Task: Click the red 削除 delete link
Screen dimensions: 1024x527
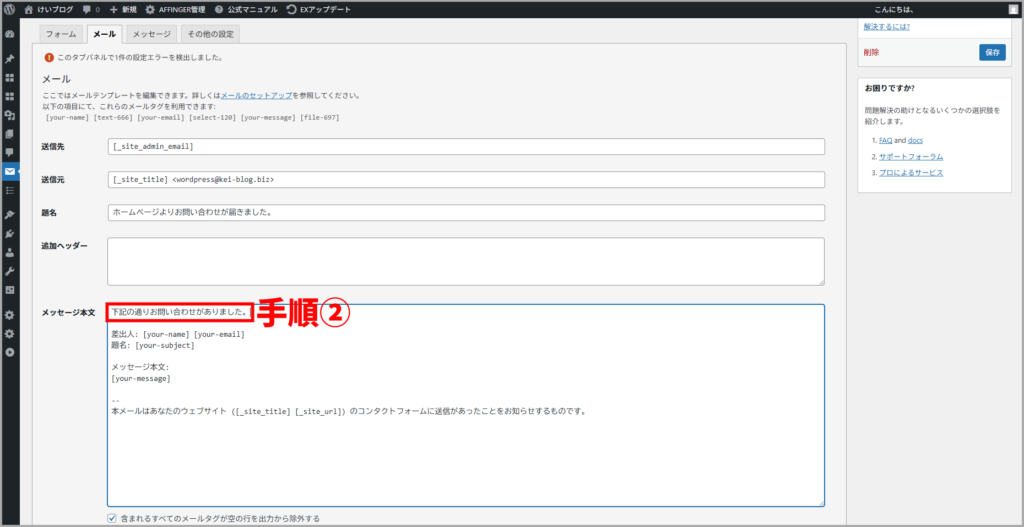Action: 872,52
